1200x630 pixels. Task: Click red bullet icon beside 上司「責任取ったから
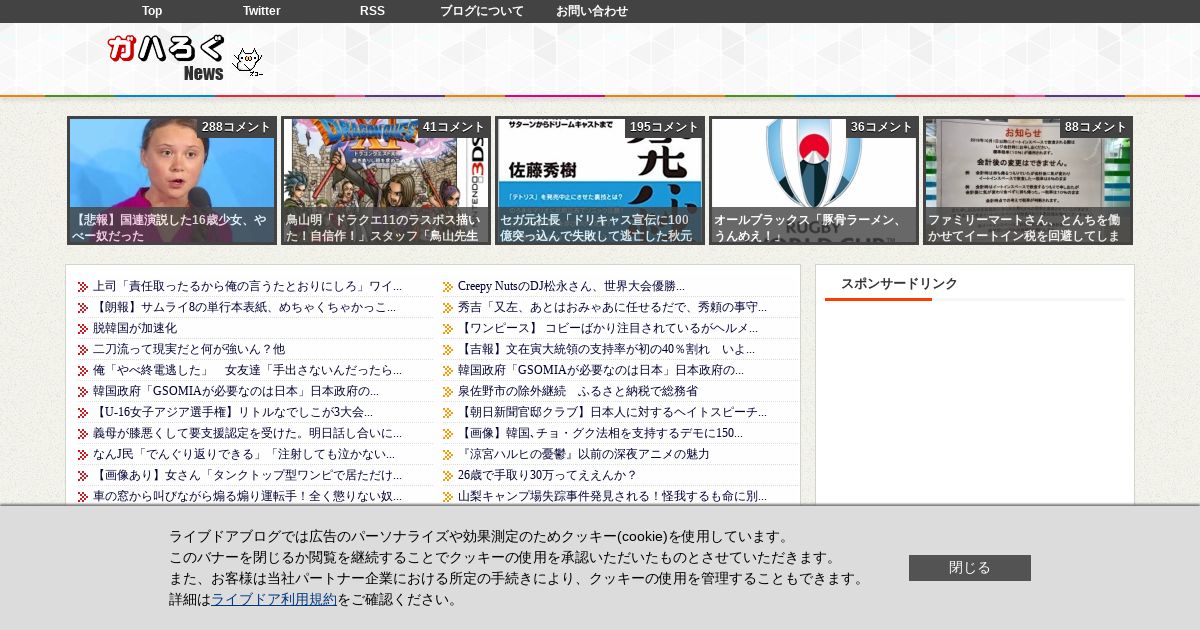pyautogui.click(x=83, y=287)
